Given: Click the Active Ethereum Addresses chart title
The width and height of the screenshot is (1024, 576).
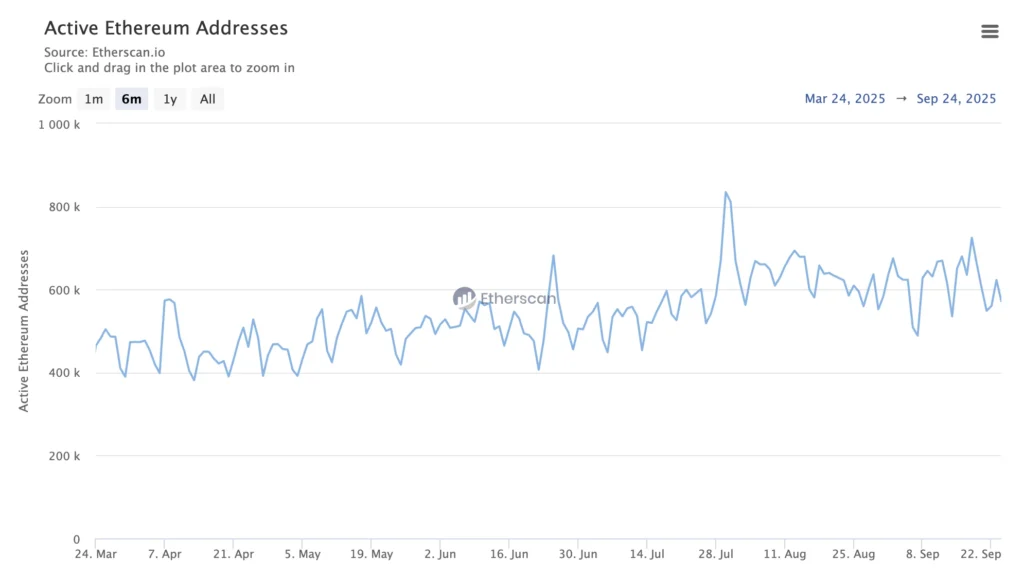Looking at the screenshot, I should click(x=166, y=28).
